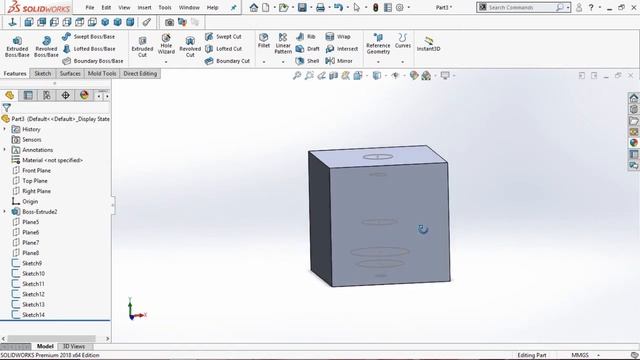
Task: Click the Swept Cut feature
Action: click(223, 36)
